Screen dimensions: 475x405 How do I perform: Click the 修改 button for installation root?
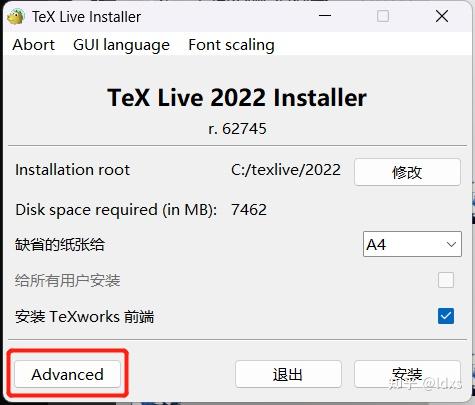tap(407, 172)
